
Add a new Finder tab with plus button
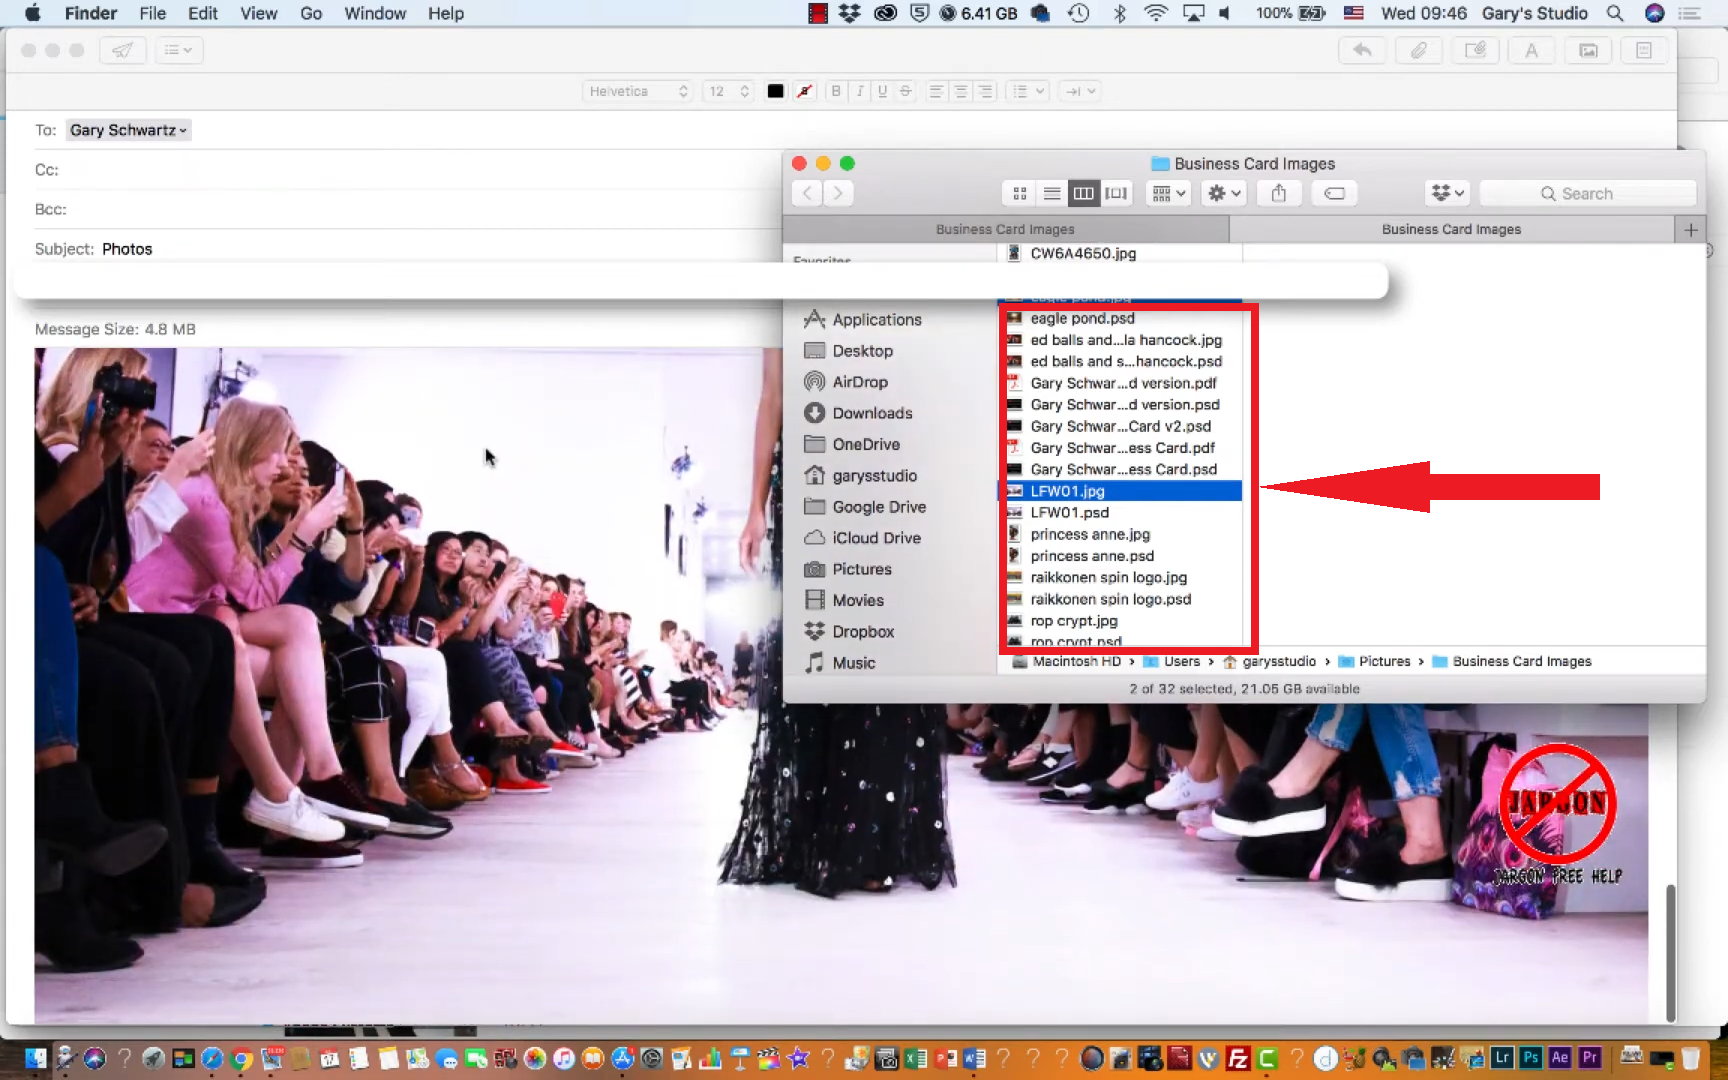(x=1690, y=229)
